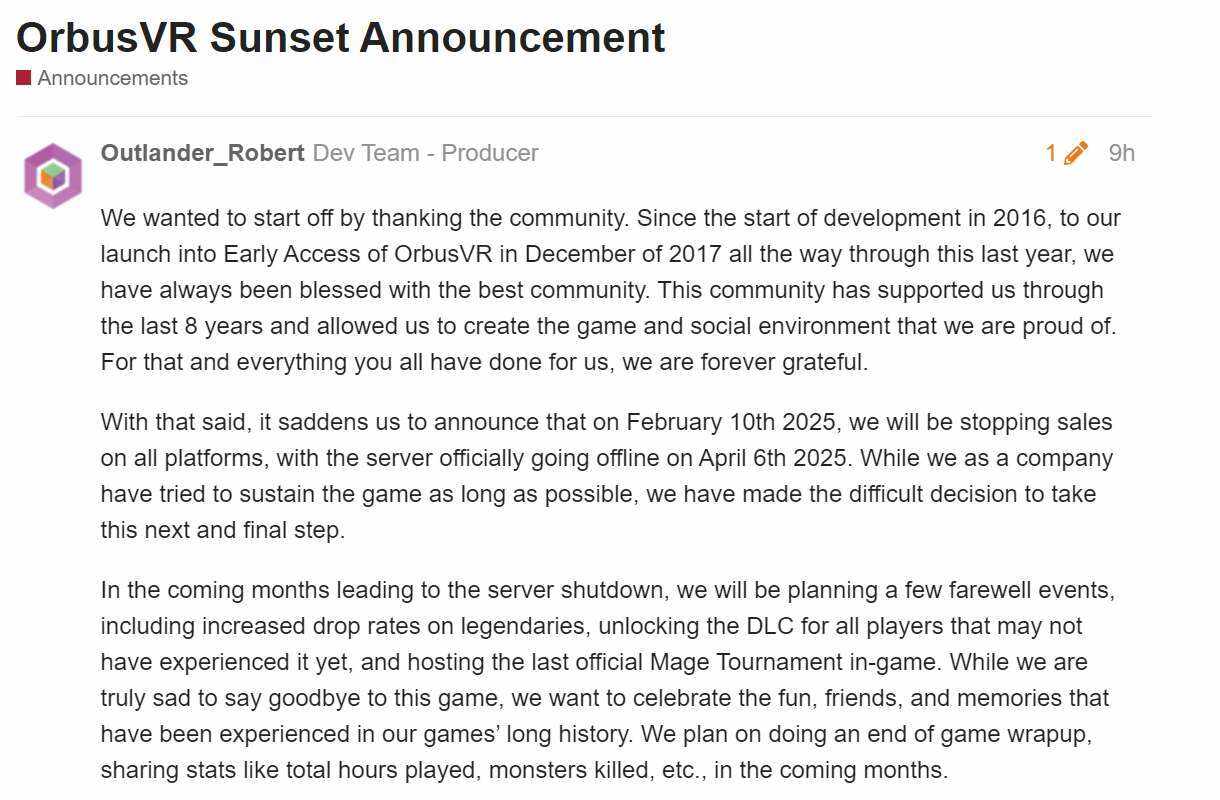This screenshot has height=800, width=1220.
Task: Click the edit count number 1
Action: point(1051,153)
